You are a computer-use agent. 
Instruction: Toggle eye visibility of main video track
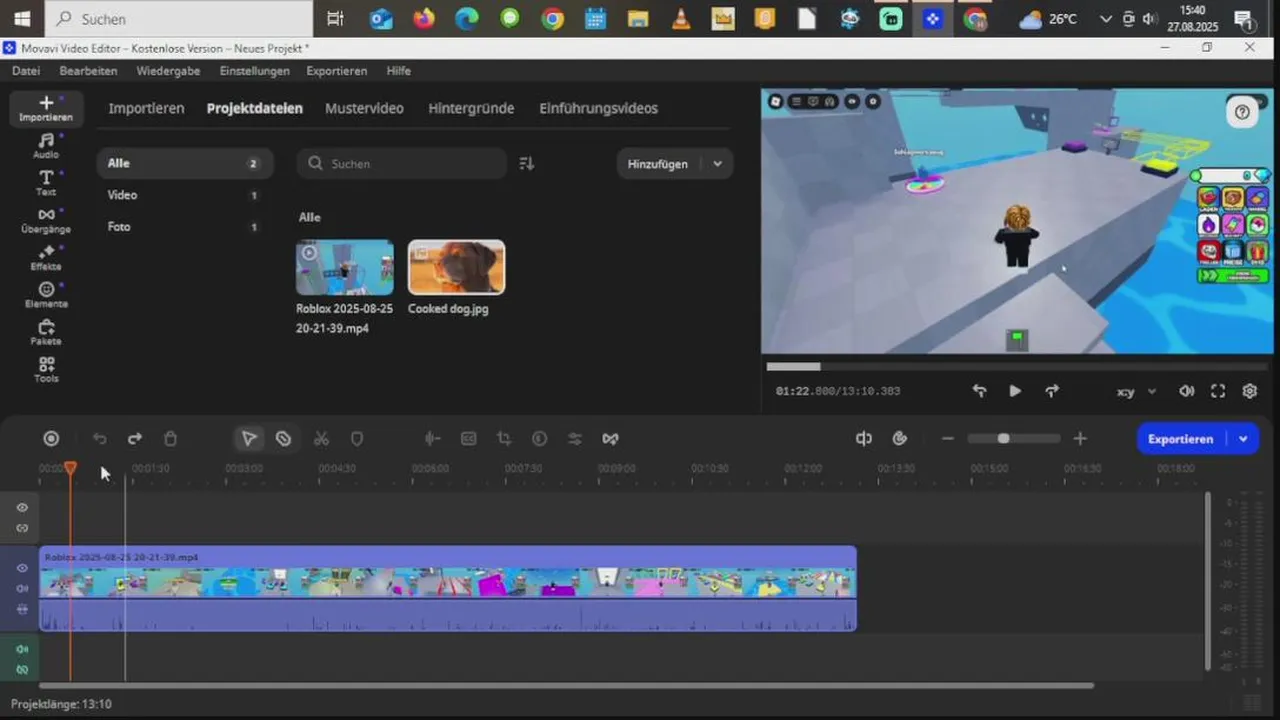pyautogui.click(x=22, y=568)
